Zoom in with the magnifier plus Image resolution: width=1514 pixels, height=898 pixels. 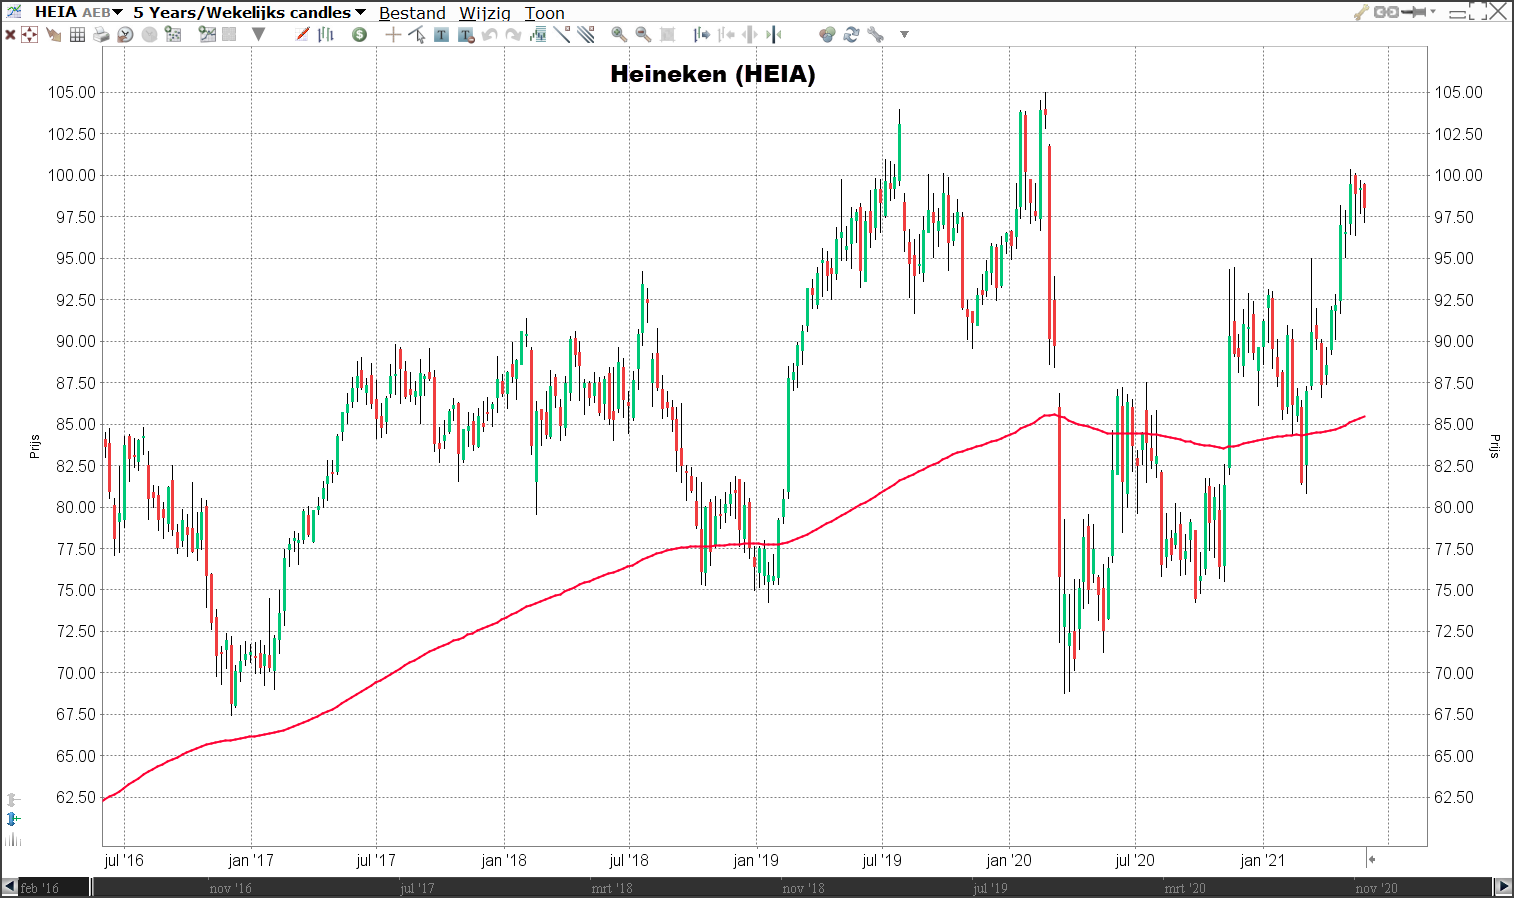(619, 35)
